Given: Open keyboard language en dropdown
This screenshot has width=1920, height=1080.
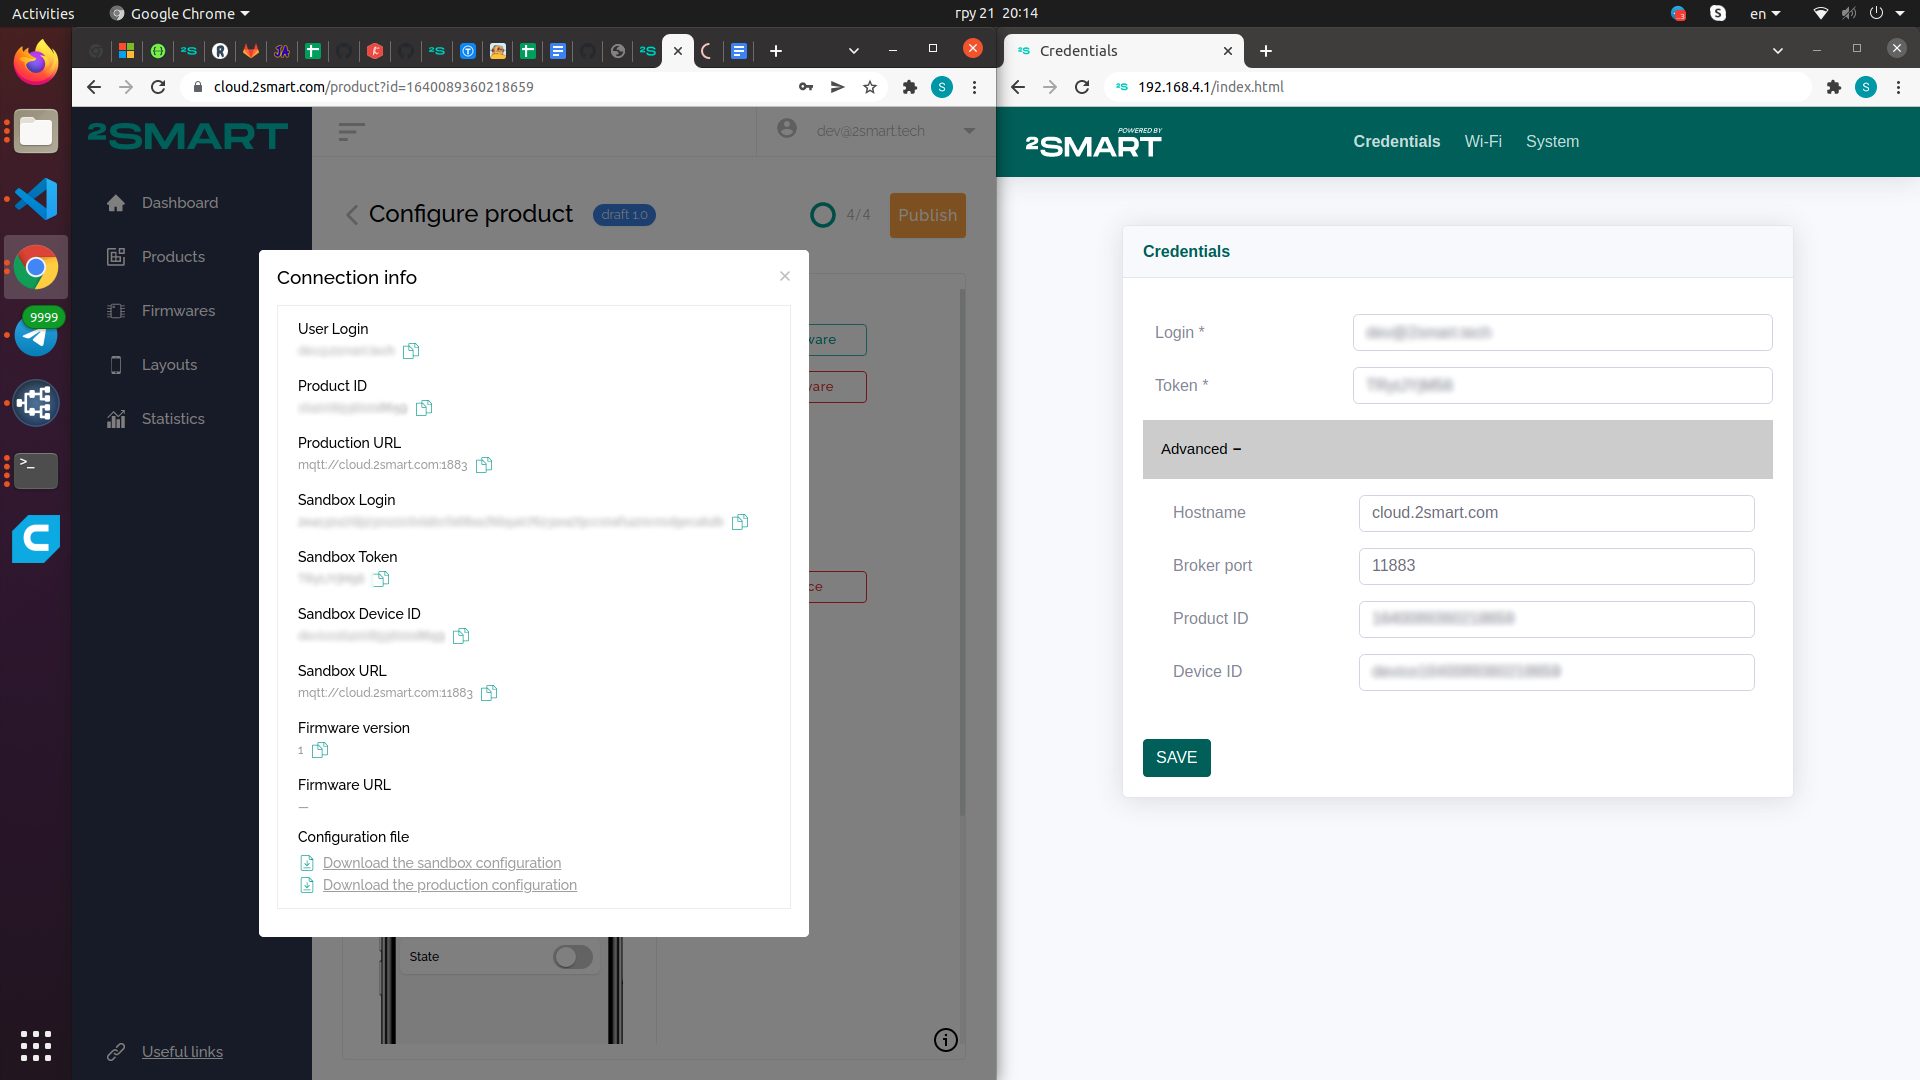Looking at the screenshot, I should 1765,14.
